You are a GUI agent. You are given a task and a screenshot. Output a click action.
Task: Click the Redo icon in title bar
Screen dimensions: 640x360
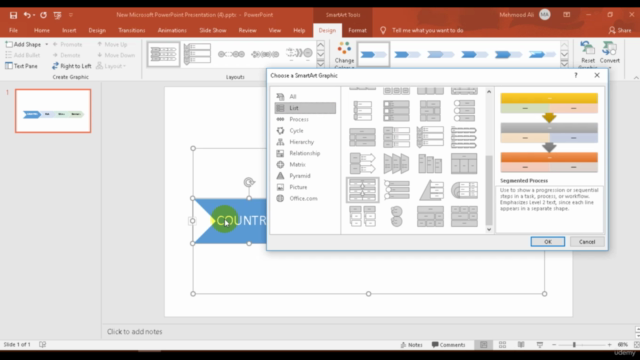[x=43, y=15]
